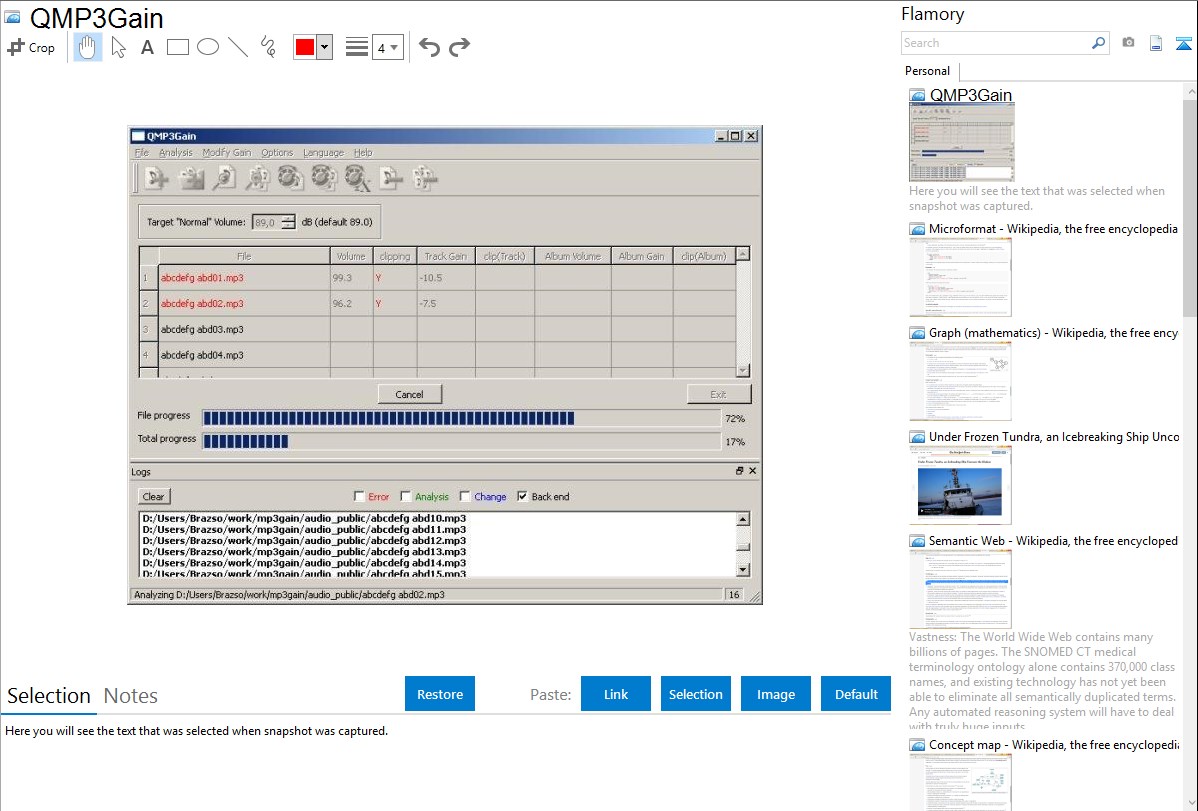The width and height of the screenshot is (1198, 811).
Task: Select the ellipse shape tool
Action: tap(208, 47)
